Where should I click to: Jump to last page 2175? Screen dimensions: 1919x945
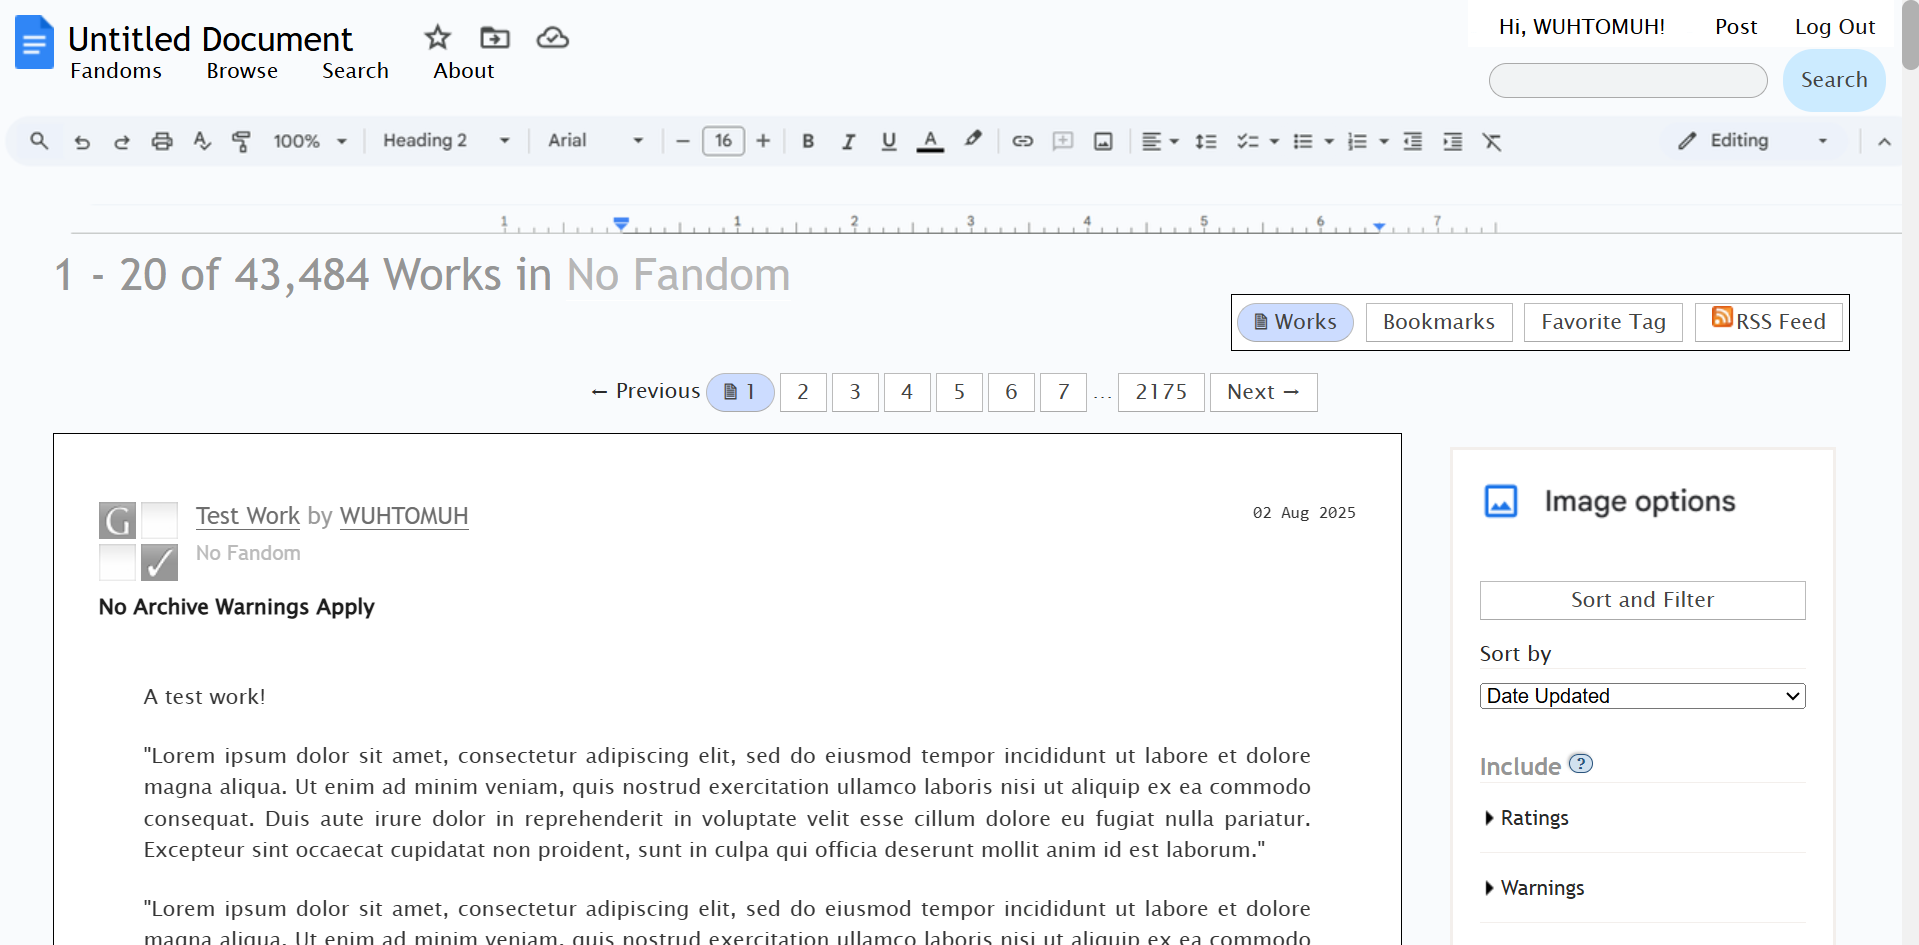tap(1161, 392)
